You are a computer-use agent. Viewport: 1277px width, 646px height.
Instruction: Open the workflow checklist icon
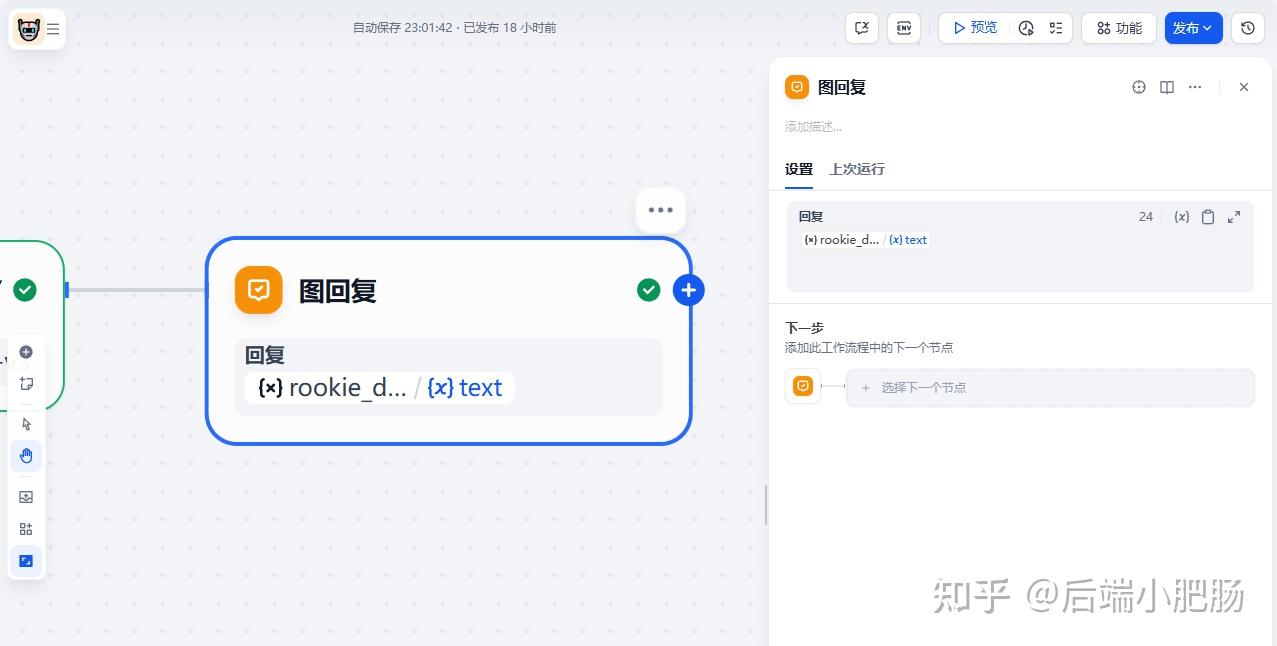[1056, 28]
